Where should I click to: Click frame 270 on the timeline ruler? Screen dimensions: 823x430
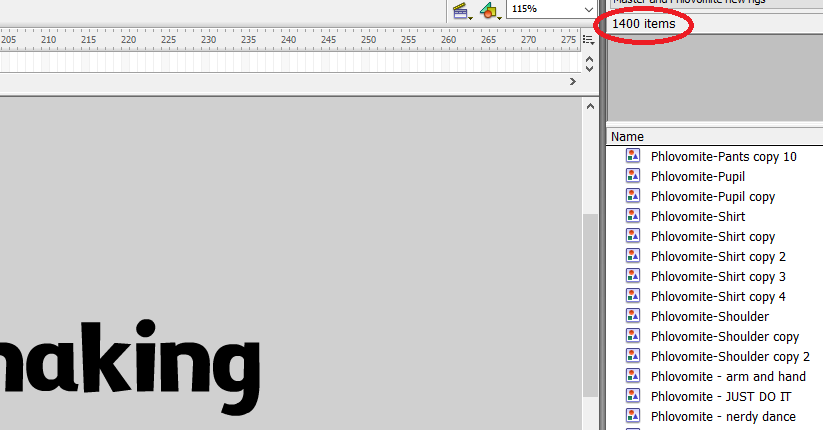[x=529, y=40]
